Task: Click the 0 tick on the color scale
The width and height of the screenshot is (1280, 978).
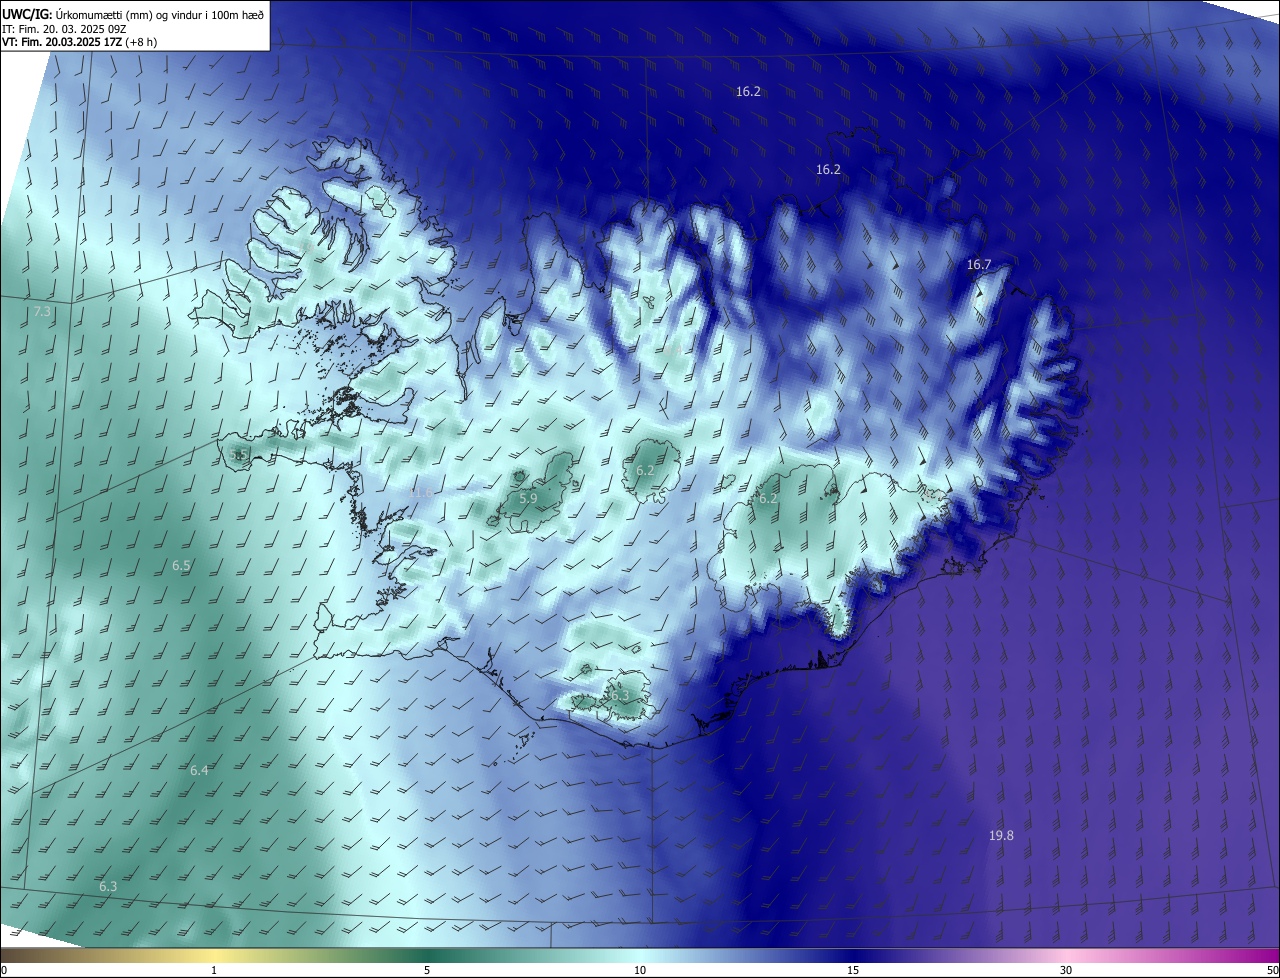Action: click(4, 971)
